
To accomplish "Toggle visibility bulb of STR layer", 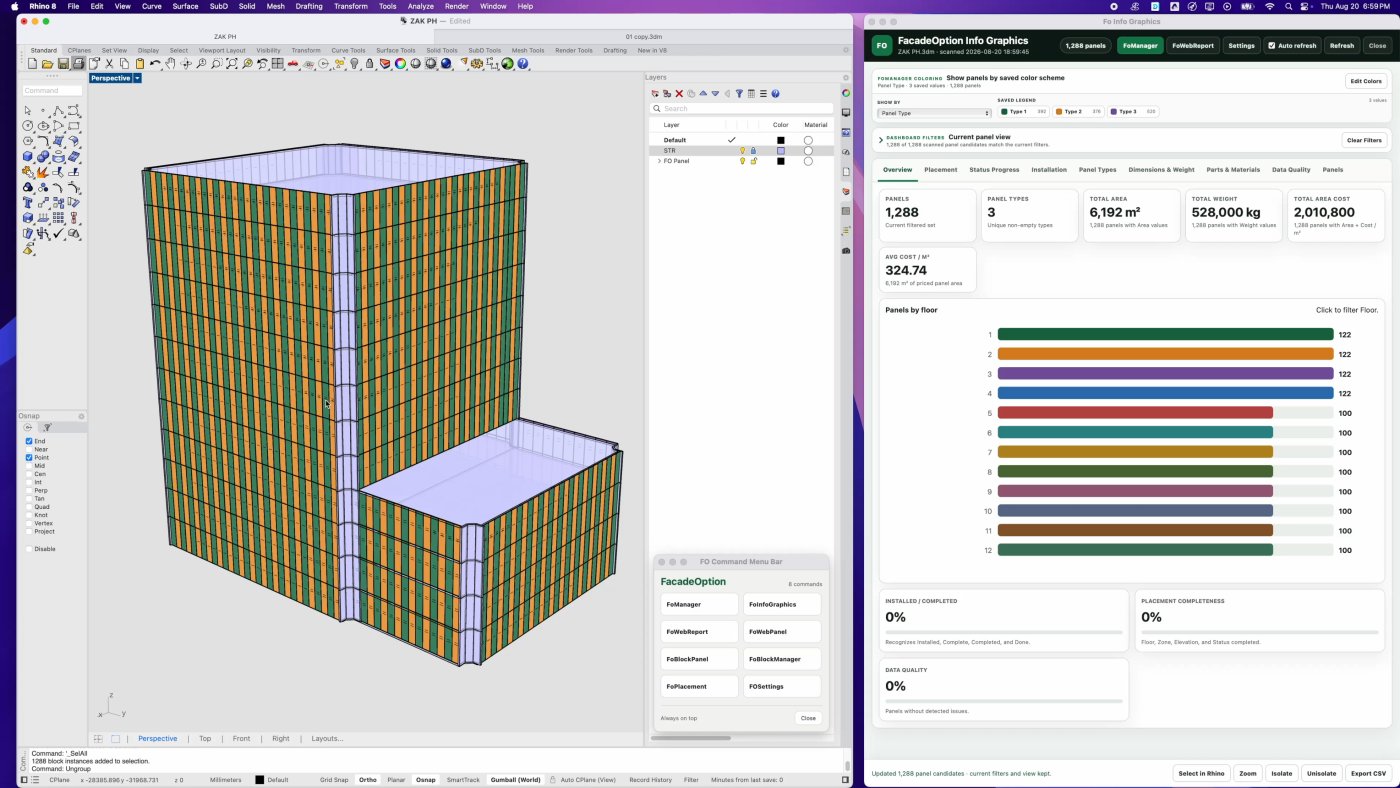I will [742, 151].
